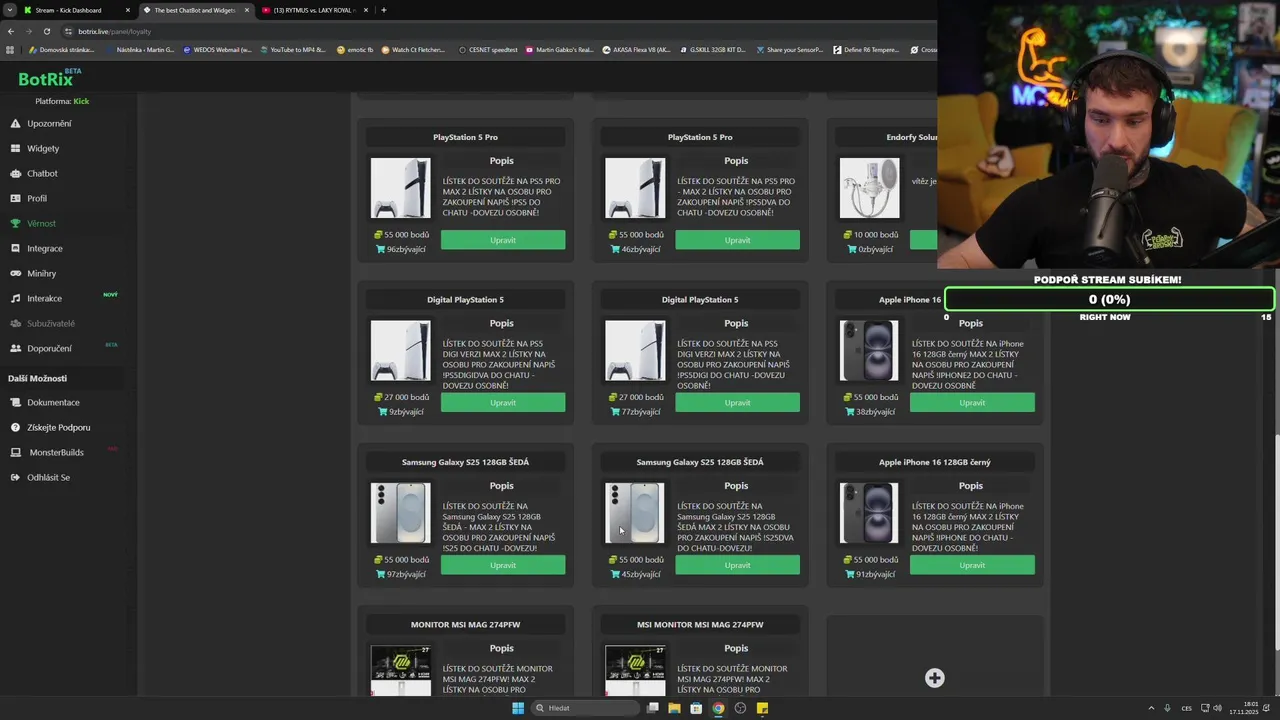The image size is (1280, 720).
Task: Click Upravit for Digital PlayStation 5 with 9 remaining
Action: 503,402
